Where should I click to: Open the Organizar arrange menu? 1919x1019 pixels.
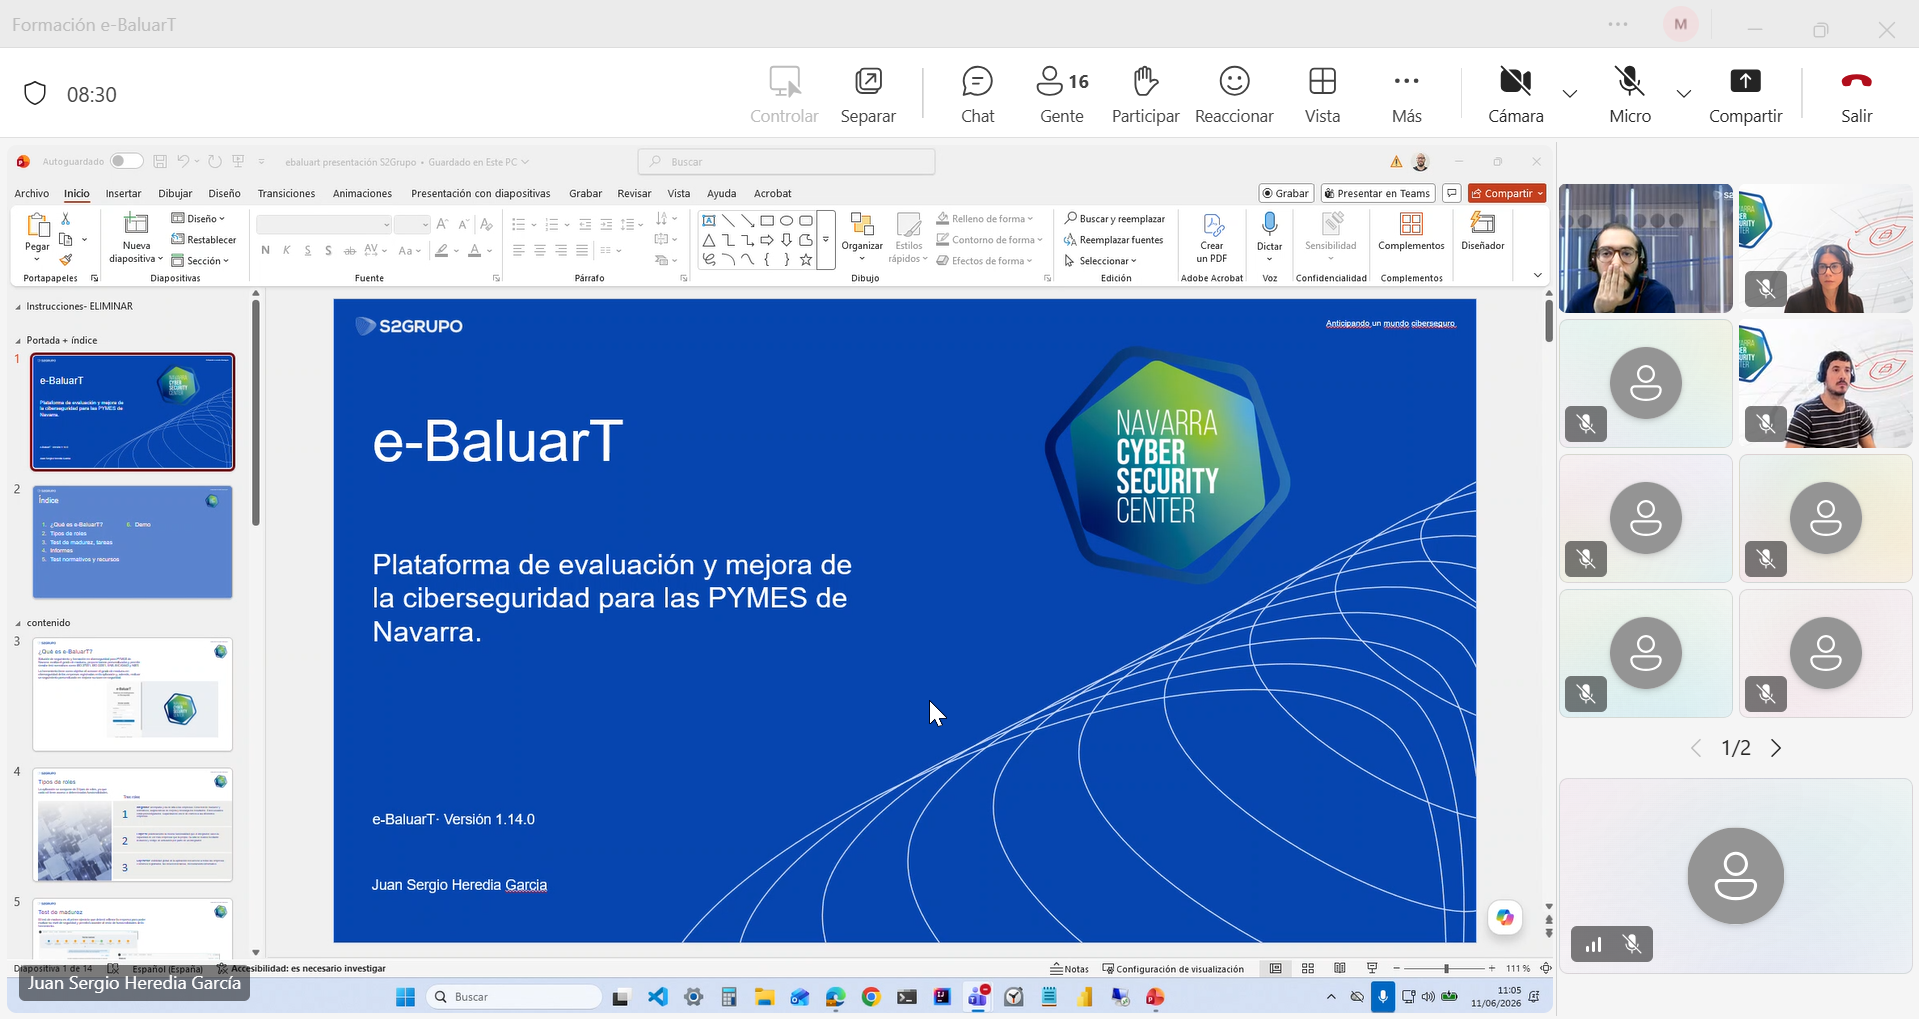862,236
